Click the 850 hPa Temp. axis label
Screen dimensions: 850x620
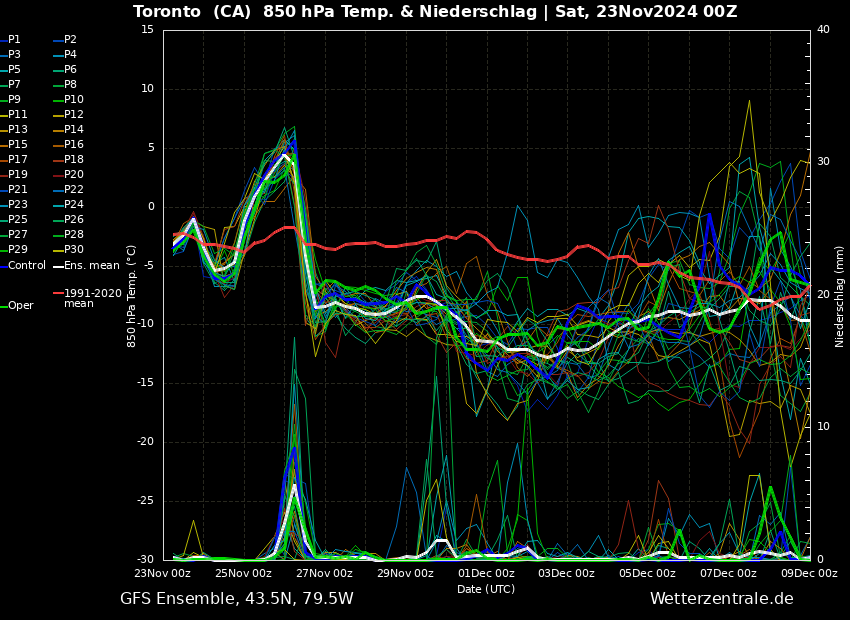132,295
